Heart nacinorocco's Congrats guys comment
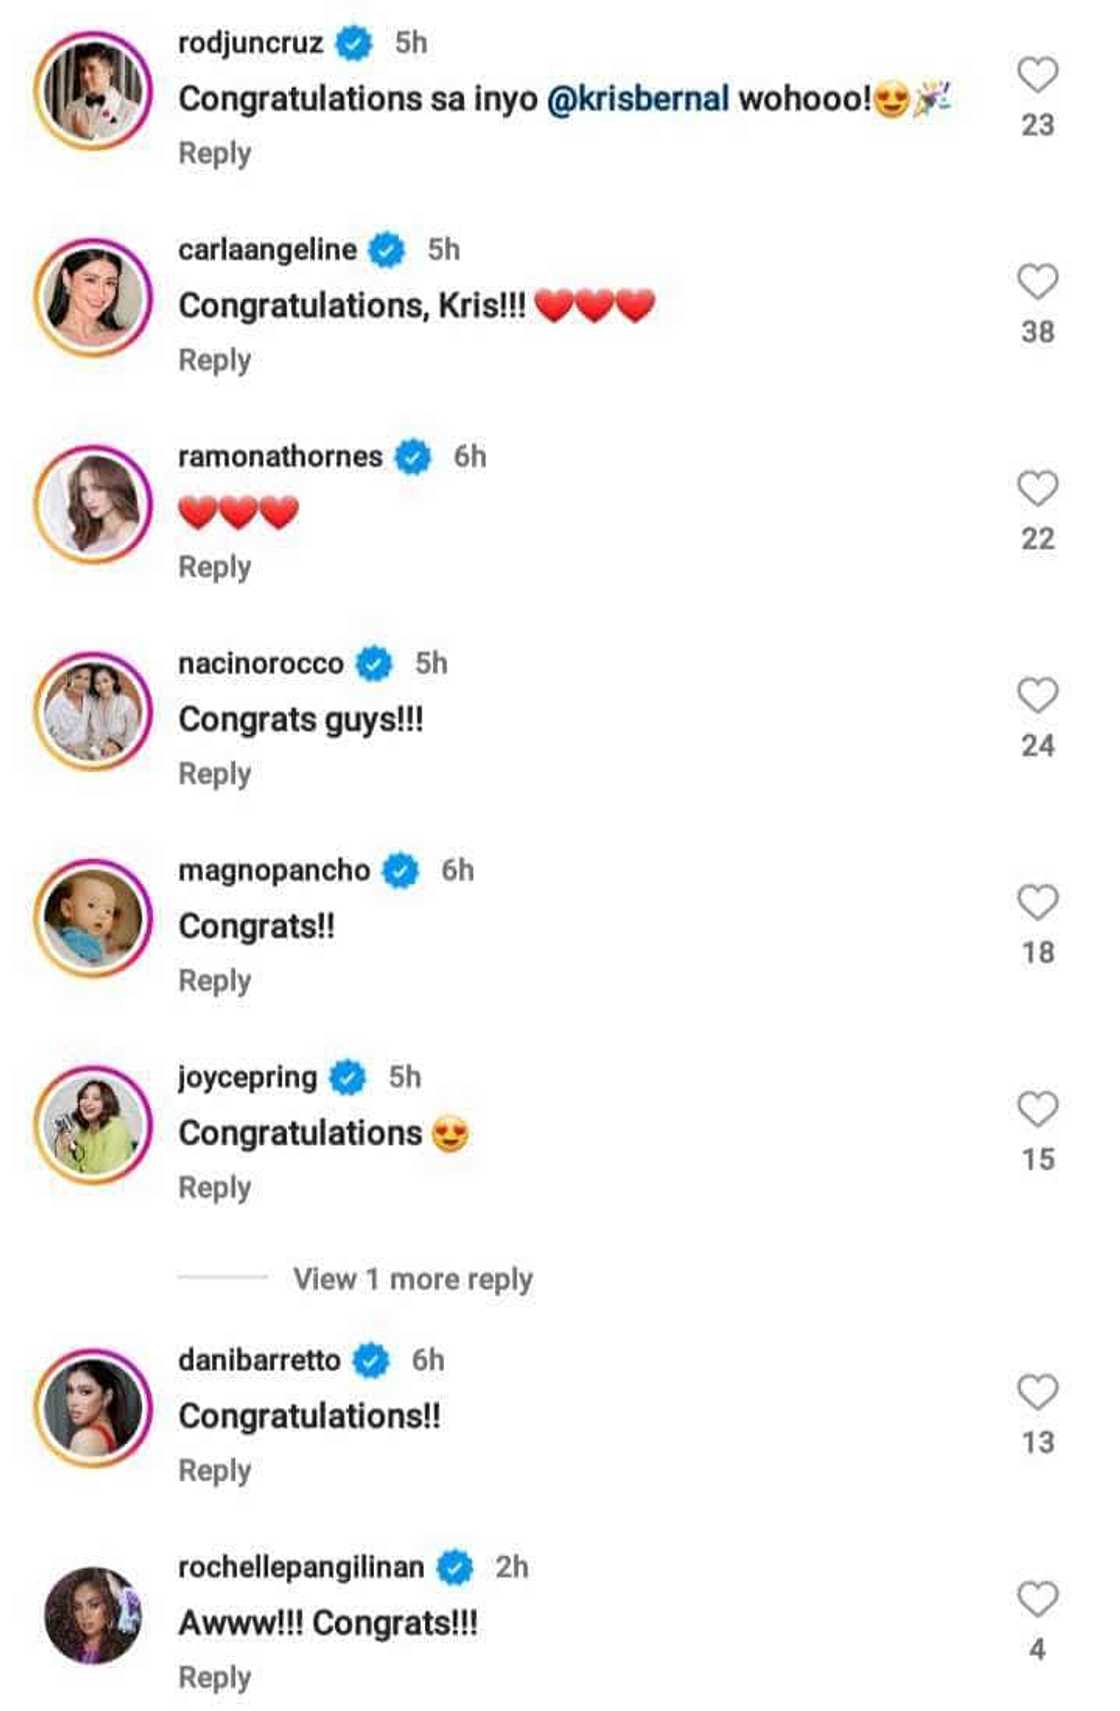The width and height of the screenshot is (1120, 1711). 1037,696
